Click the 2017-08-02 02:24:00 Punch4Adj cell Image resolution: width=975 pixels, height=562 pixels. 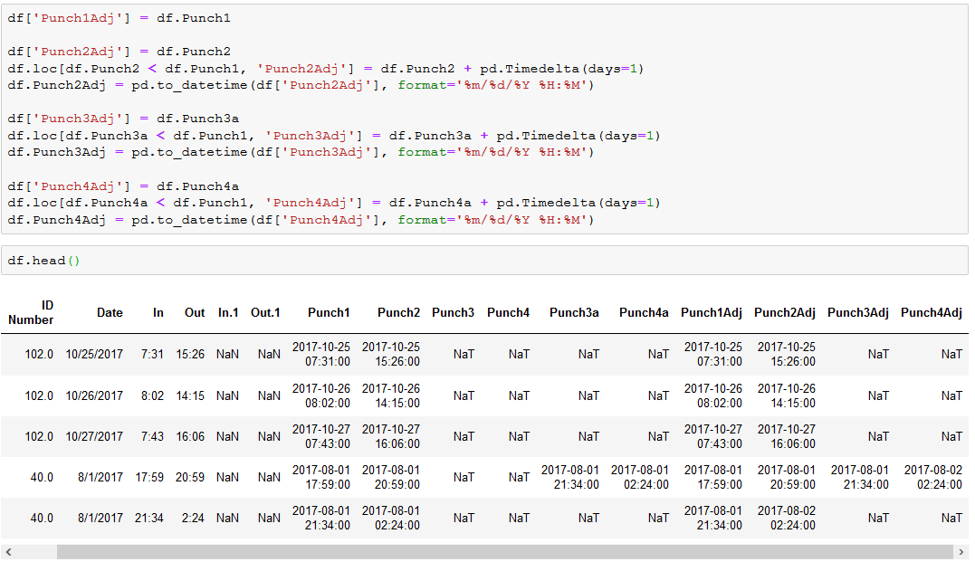(x=933, y=477)
